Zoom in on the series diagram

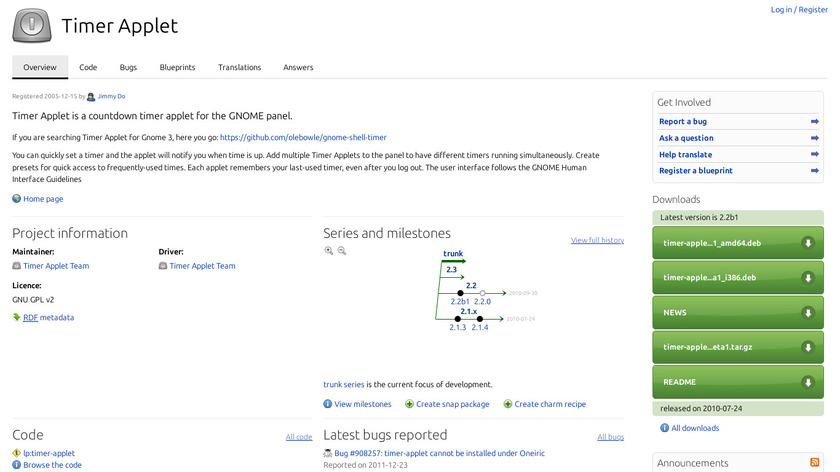point(329,251)
